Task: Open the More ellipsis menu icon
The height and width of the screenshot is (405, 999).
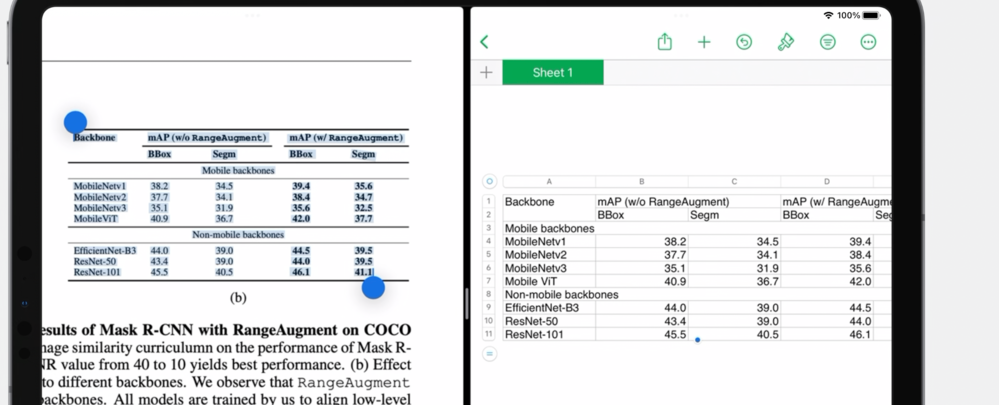Action: pos(868,42)
